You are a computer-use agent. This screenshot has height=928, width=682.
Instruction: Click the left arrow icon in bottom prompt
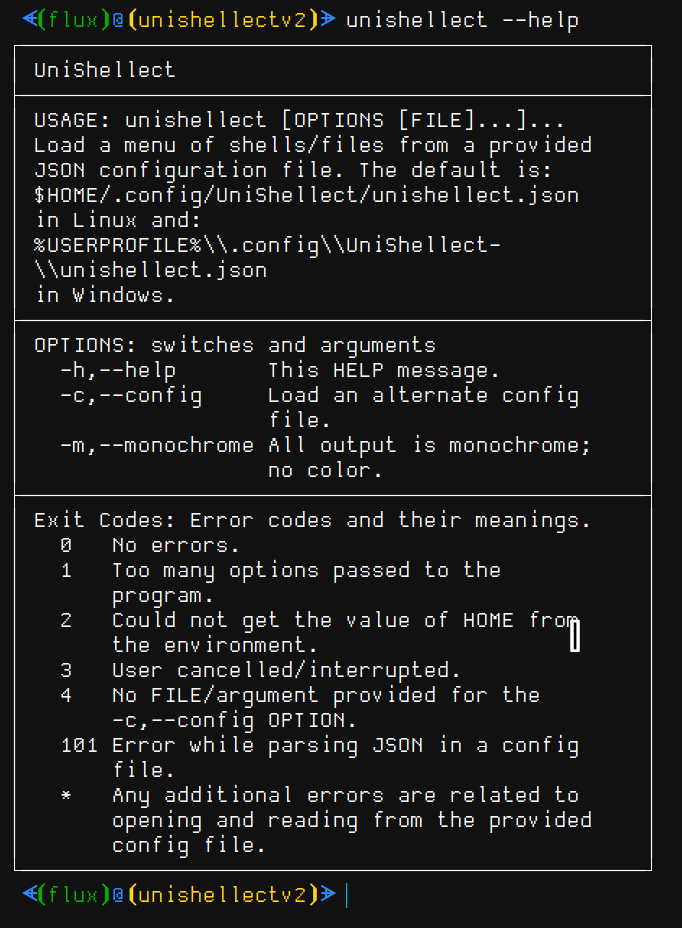(29, 894)
